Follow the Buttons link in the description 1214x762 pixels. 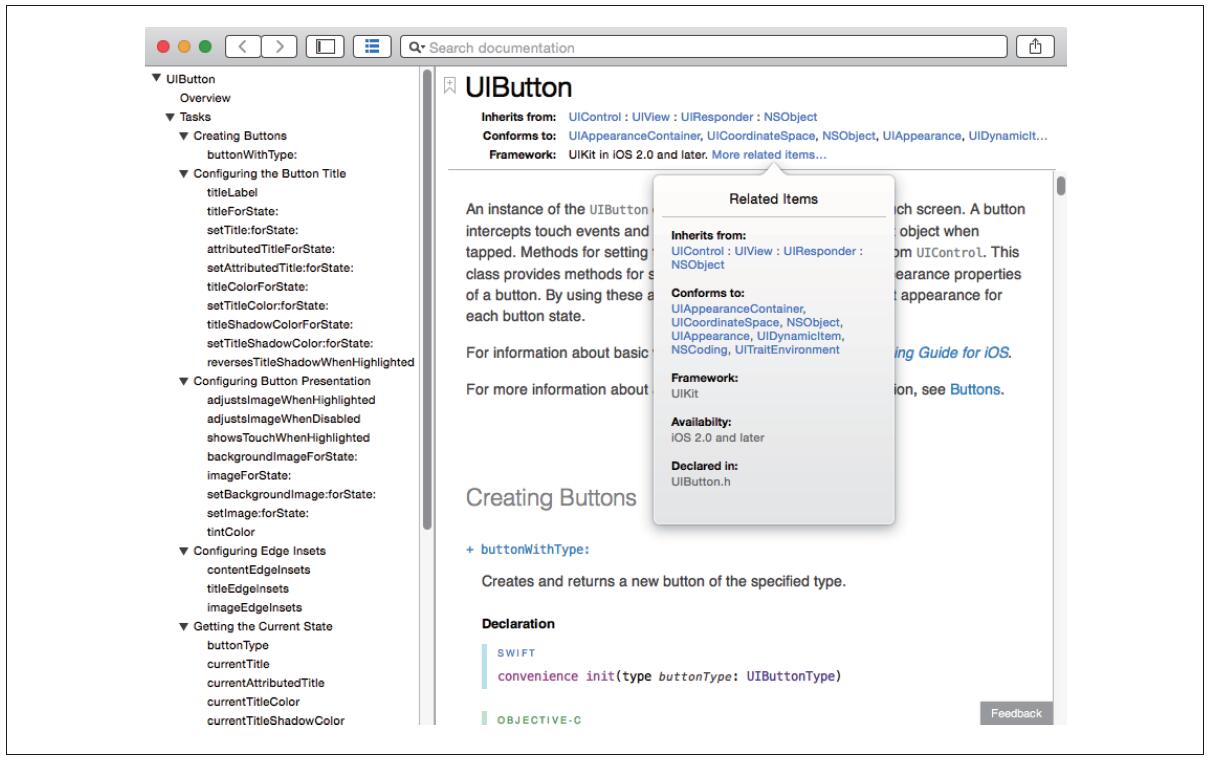974,388
